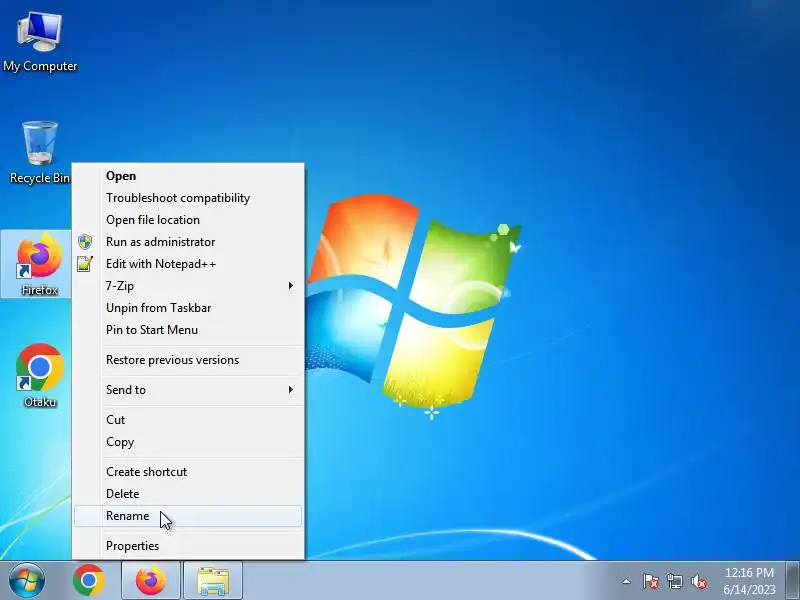Select the Otaku Chrome desktop shortcut

(x=40, y=376)
